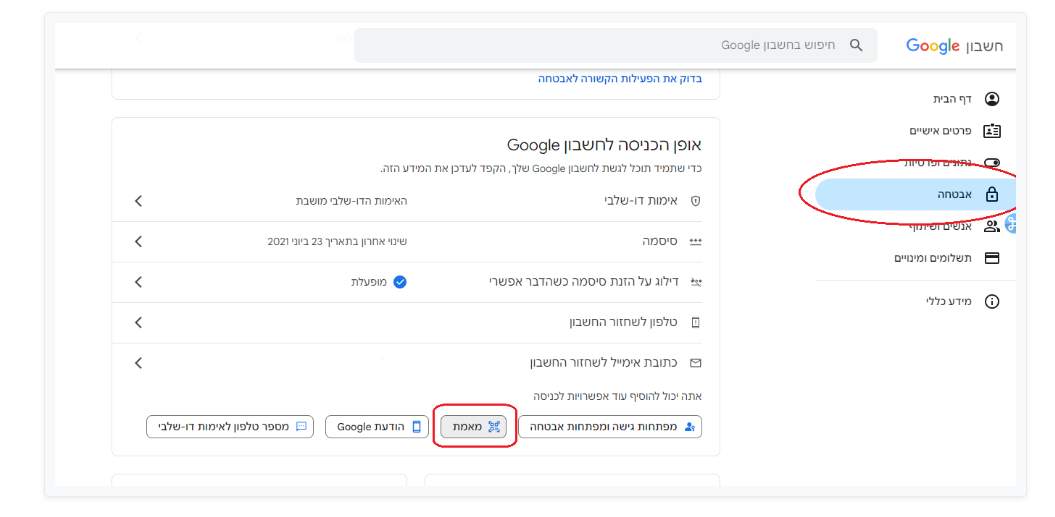Click the credit card icon for תשלומים ומינויים
Viewport: 1055px width, 517px height.
click(991, 258)
